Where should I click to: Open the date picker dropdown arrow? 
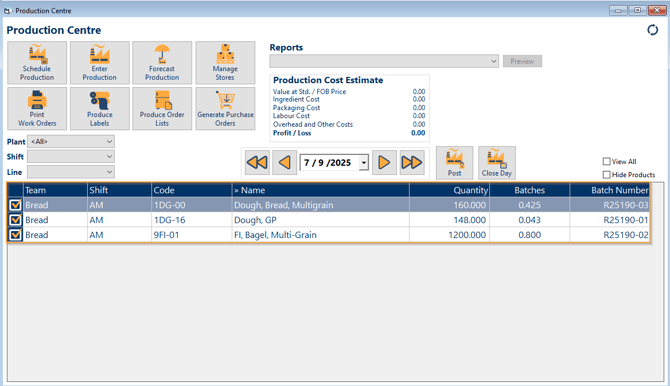pyautogui.click(x=364, y=163)
